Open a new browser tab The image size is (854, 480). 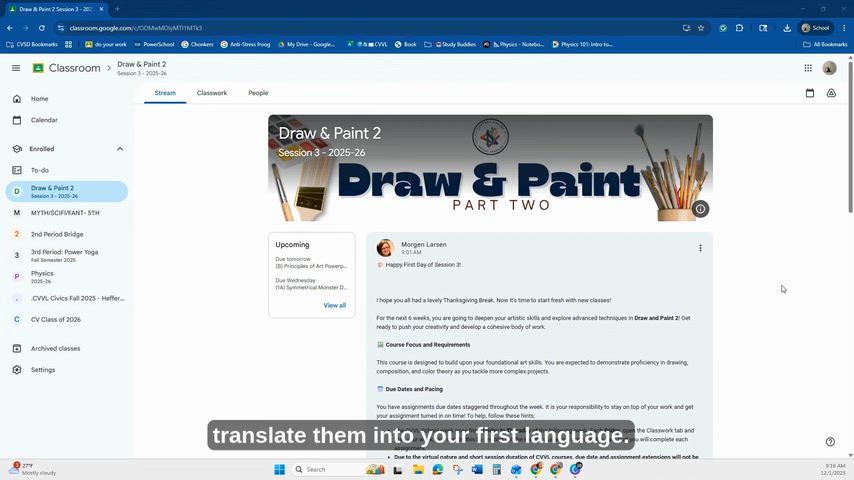117,9
